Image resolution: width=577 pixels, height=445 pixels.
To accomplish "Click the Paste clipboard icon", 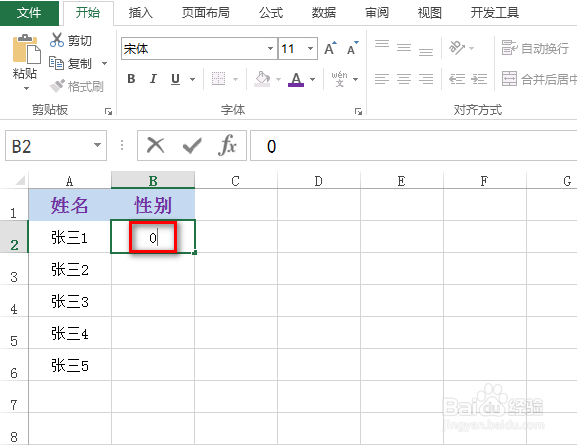I will [26, 49].
